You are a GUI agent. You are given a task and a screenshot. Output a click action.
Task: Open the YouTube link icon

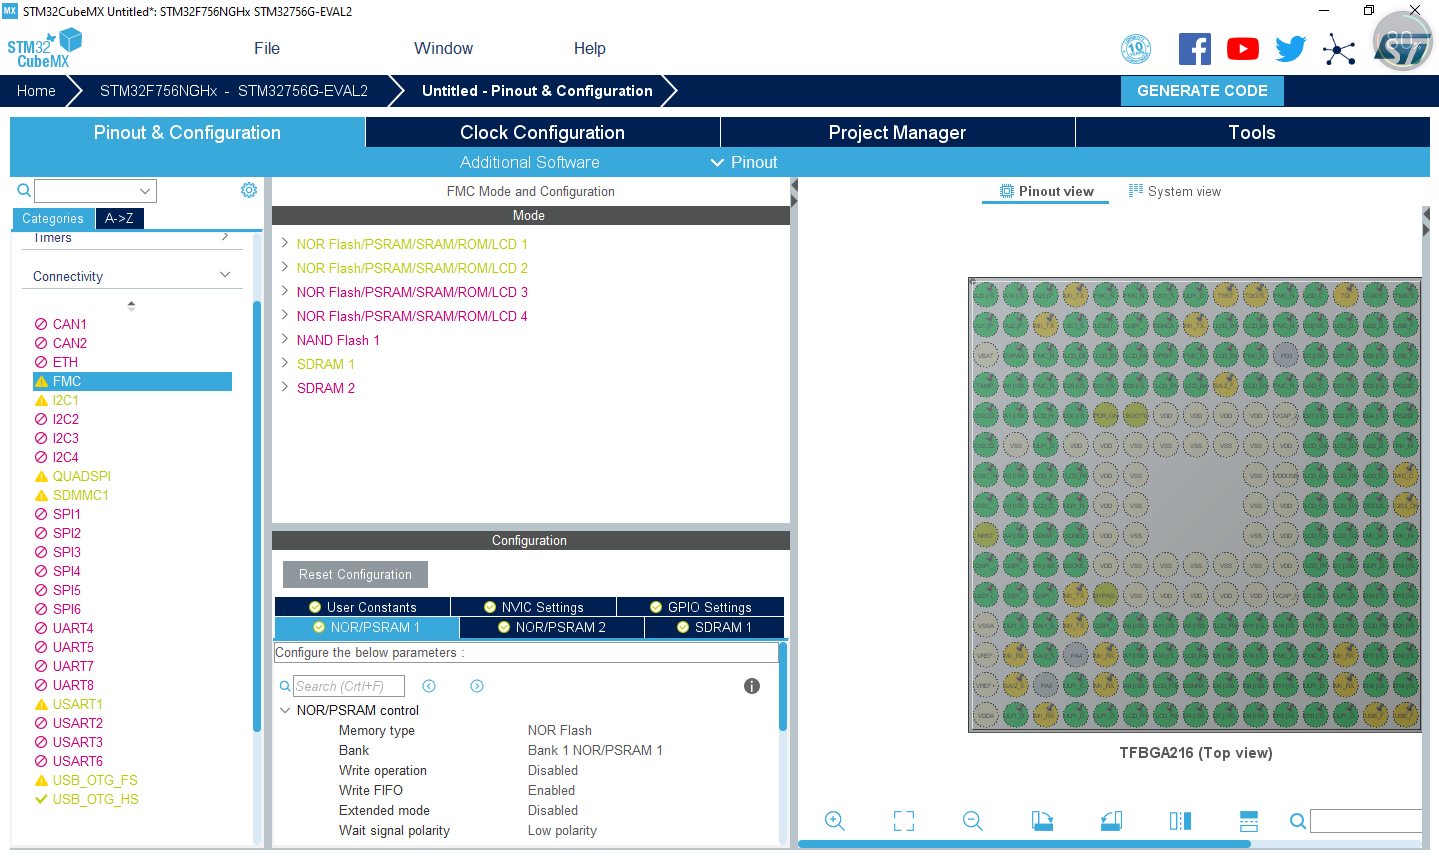click(x=1242, y=49)
